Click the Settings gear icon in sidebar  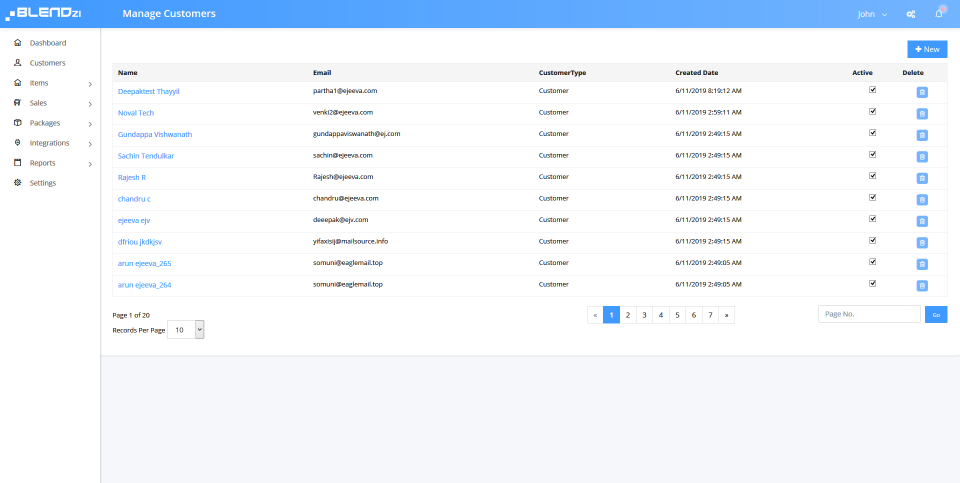(17, 182)
